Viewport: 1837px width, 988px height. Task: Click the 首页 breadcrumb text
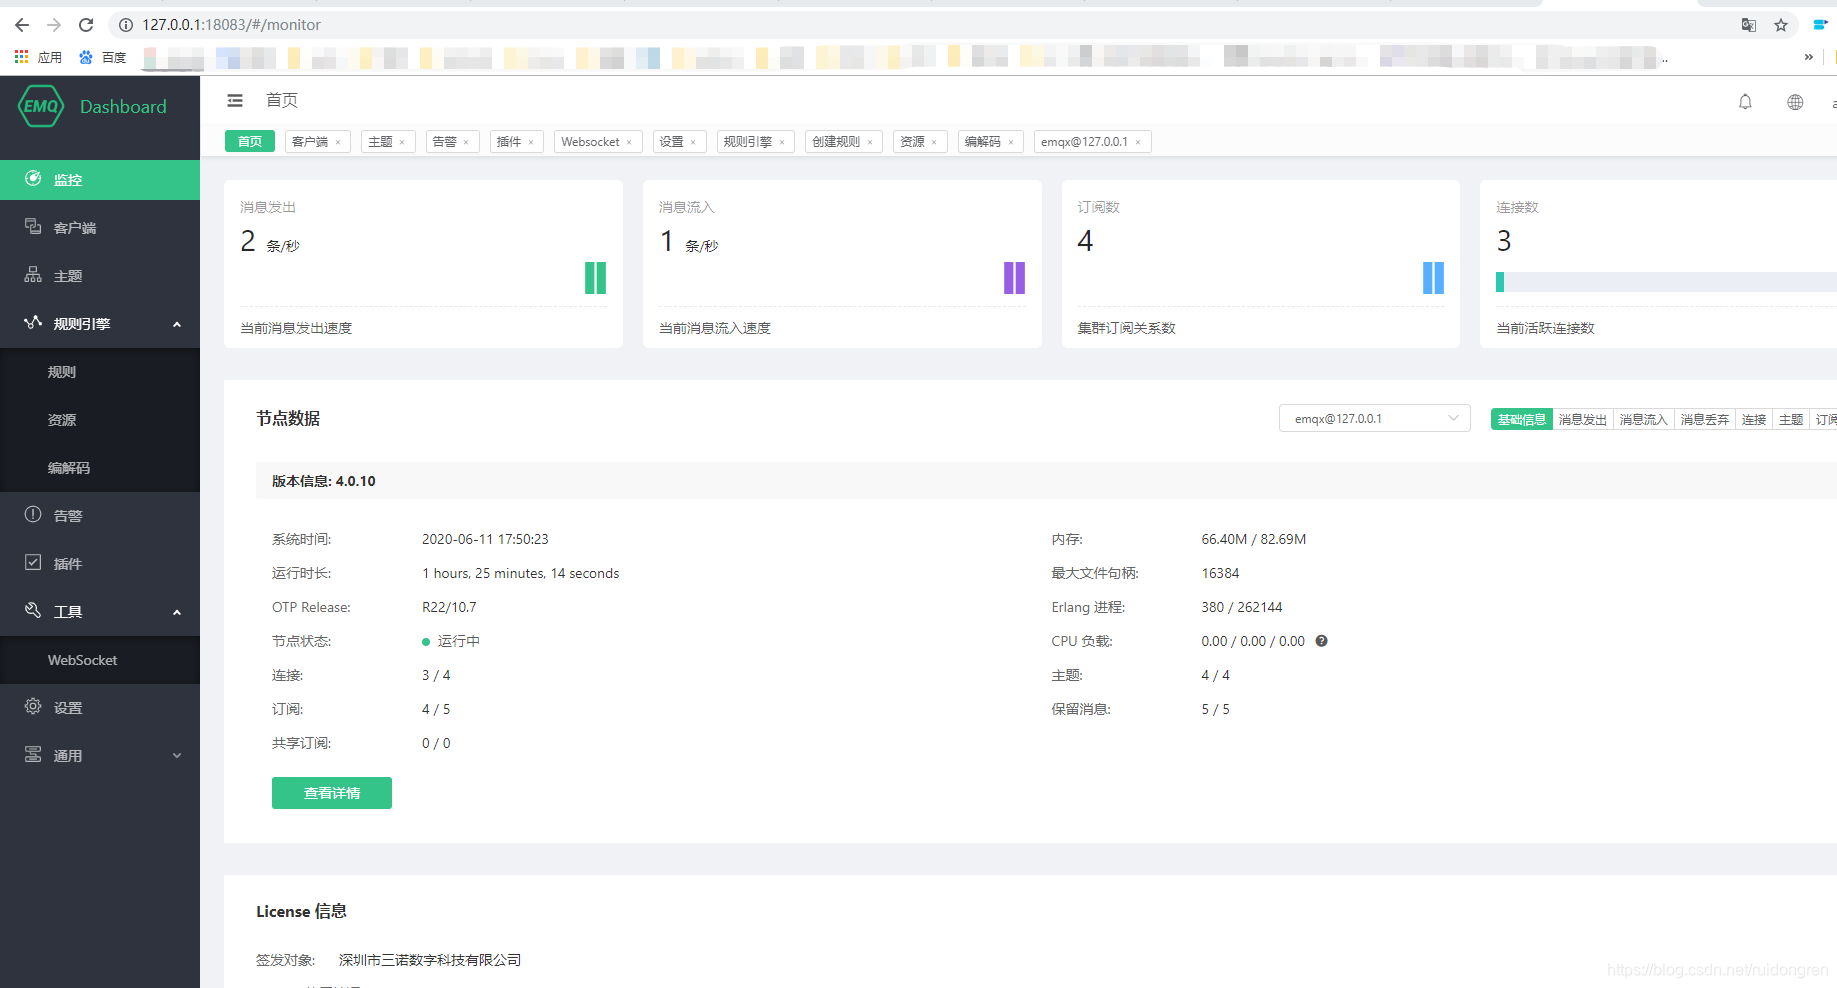point(282,100)
